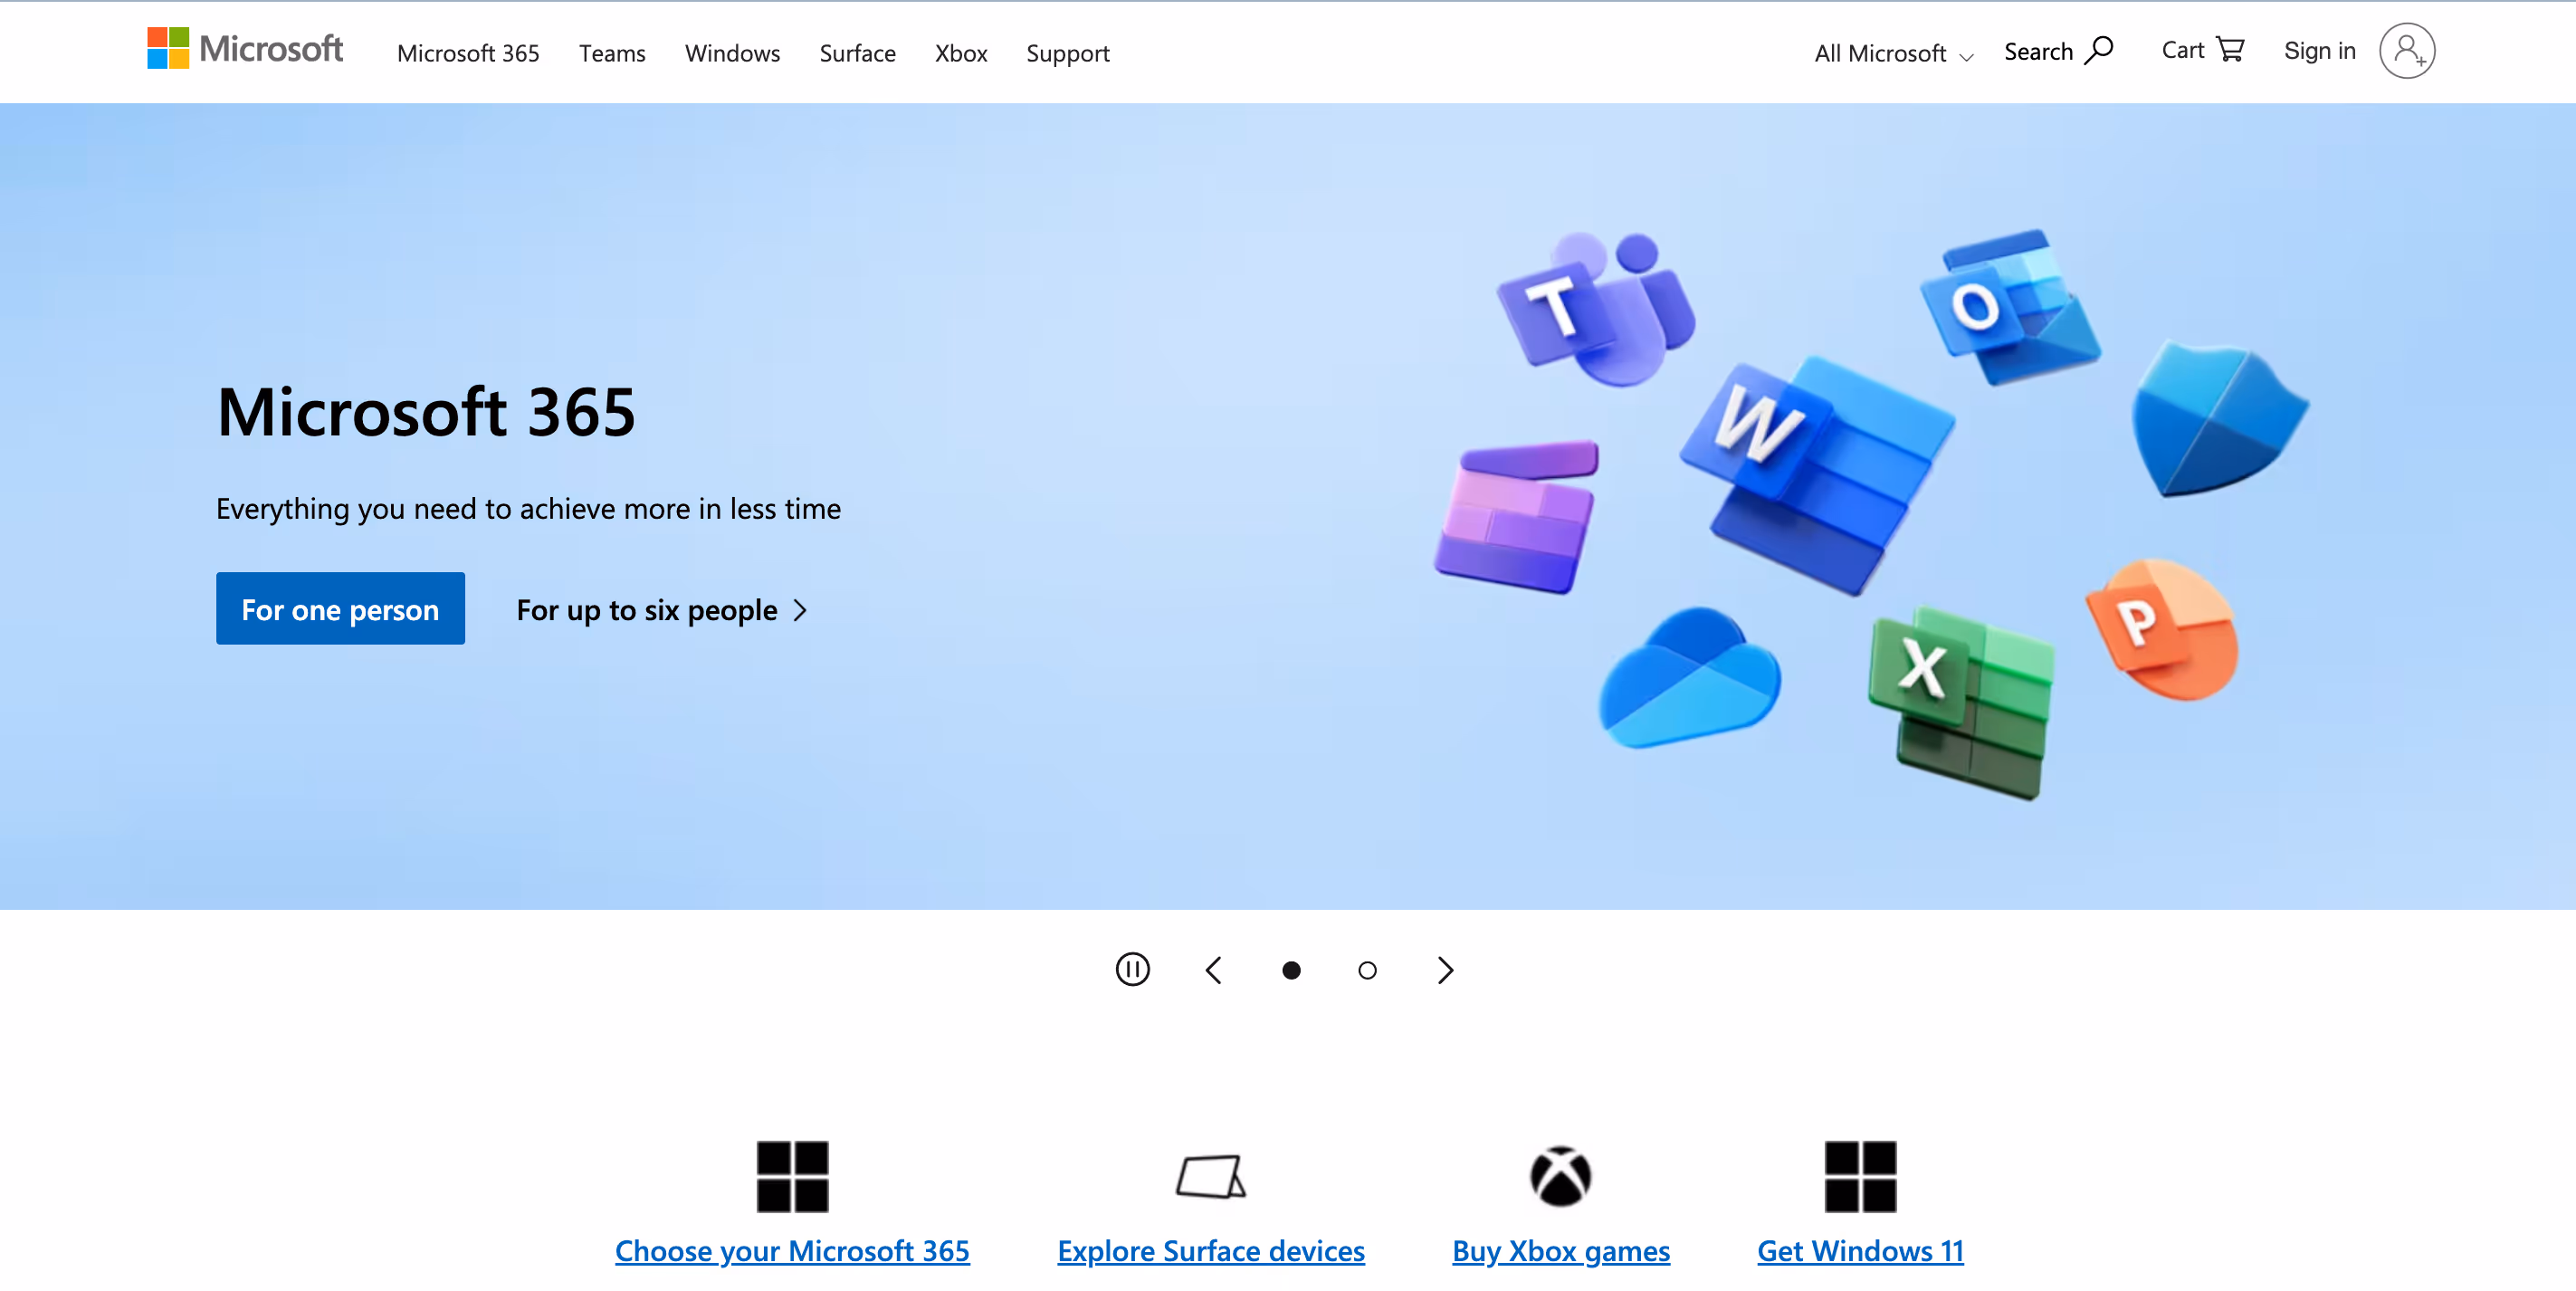Open the Xbox navigation item
The width and height of the screenshot is (2576, 1291).
[x=960, y=54]
